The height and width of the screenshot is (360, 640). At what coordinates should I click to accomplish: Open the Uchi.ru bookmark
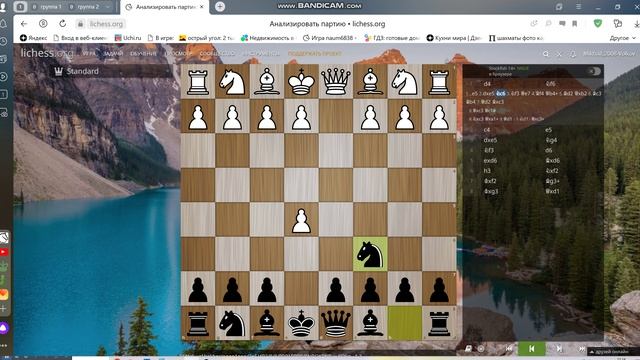pos(128,38)
